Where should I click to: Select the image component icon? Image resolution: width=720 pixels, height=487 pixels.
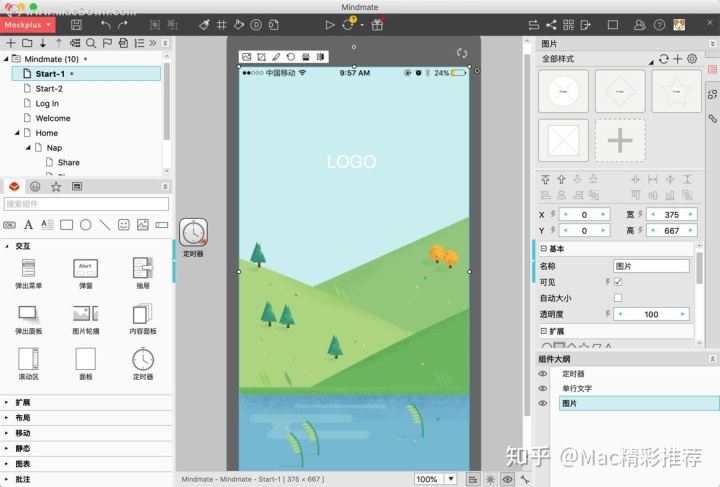143,225
